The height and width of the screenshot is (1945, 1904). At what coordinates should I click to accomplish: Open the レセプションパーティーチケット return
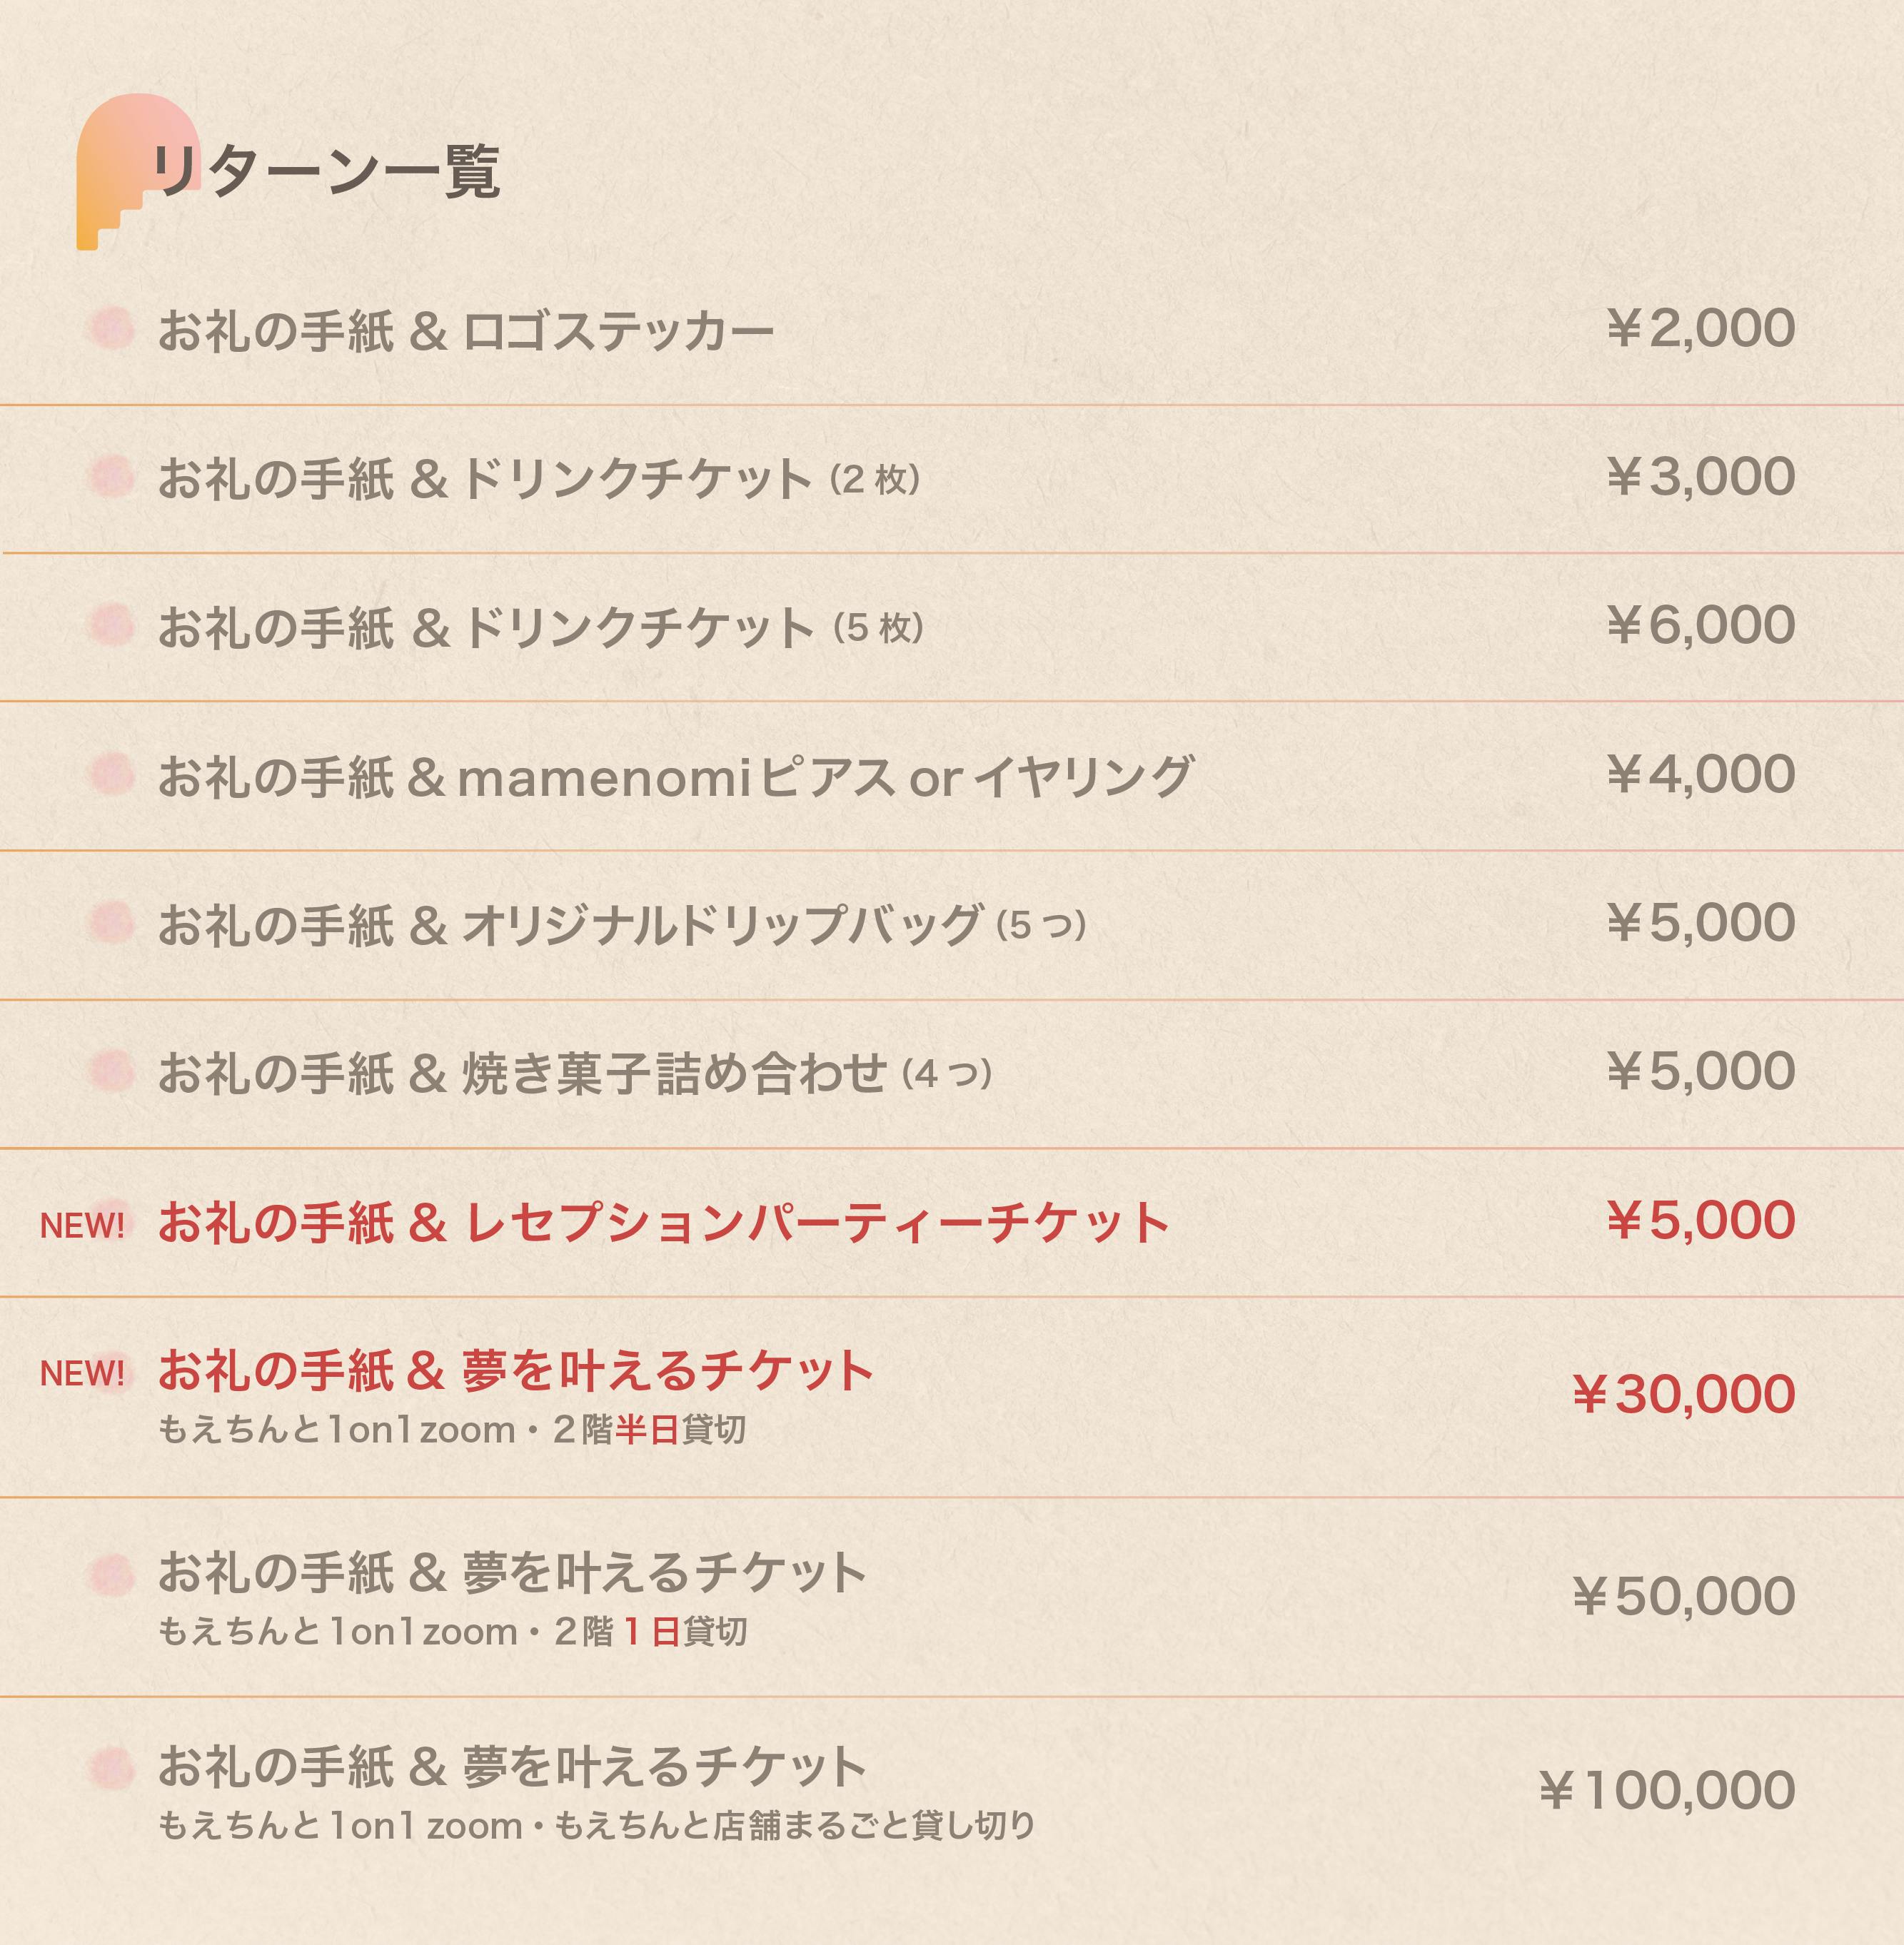point(663,1223)
